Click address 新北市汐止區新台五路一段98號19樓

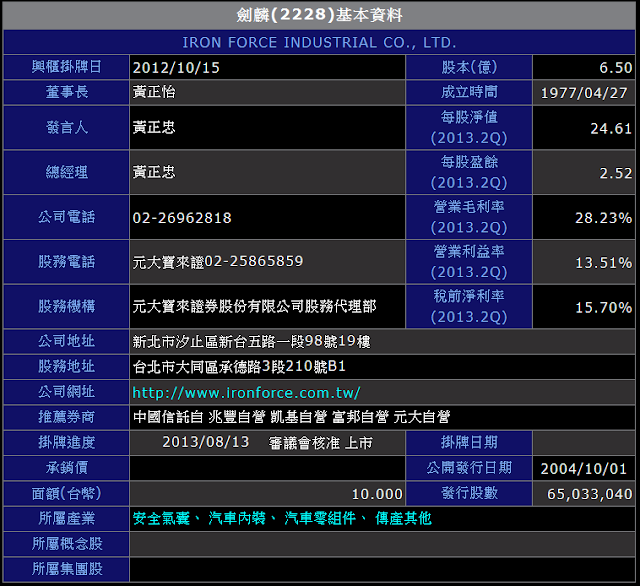(x=251, y=342)
